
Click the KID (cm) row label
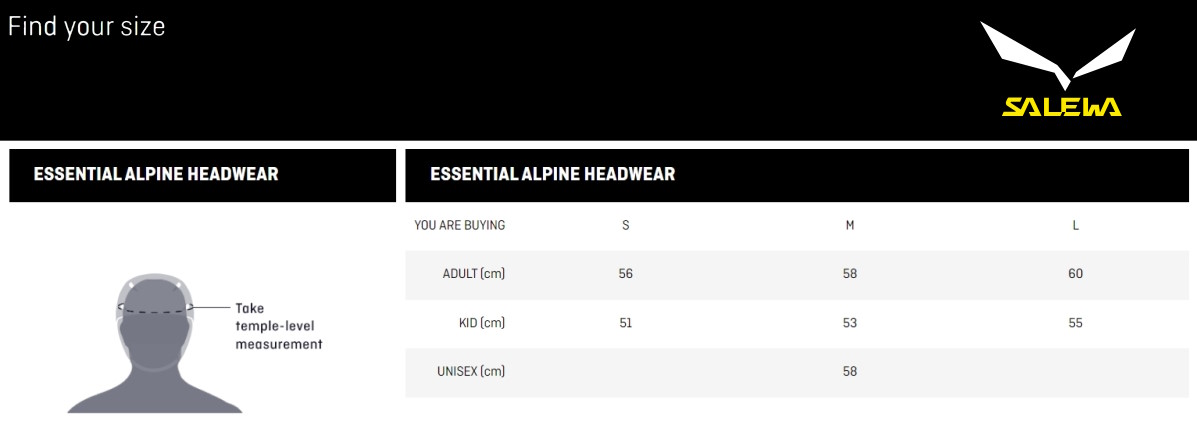[482, 322]
